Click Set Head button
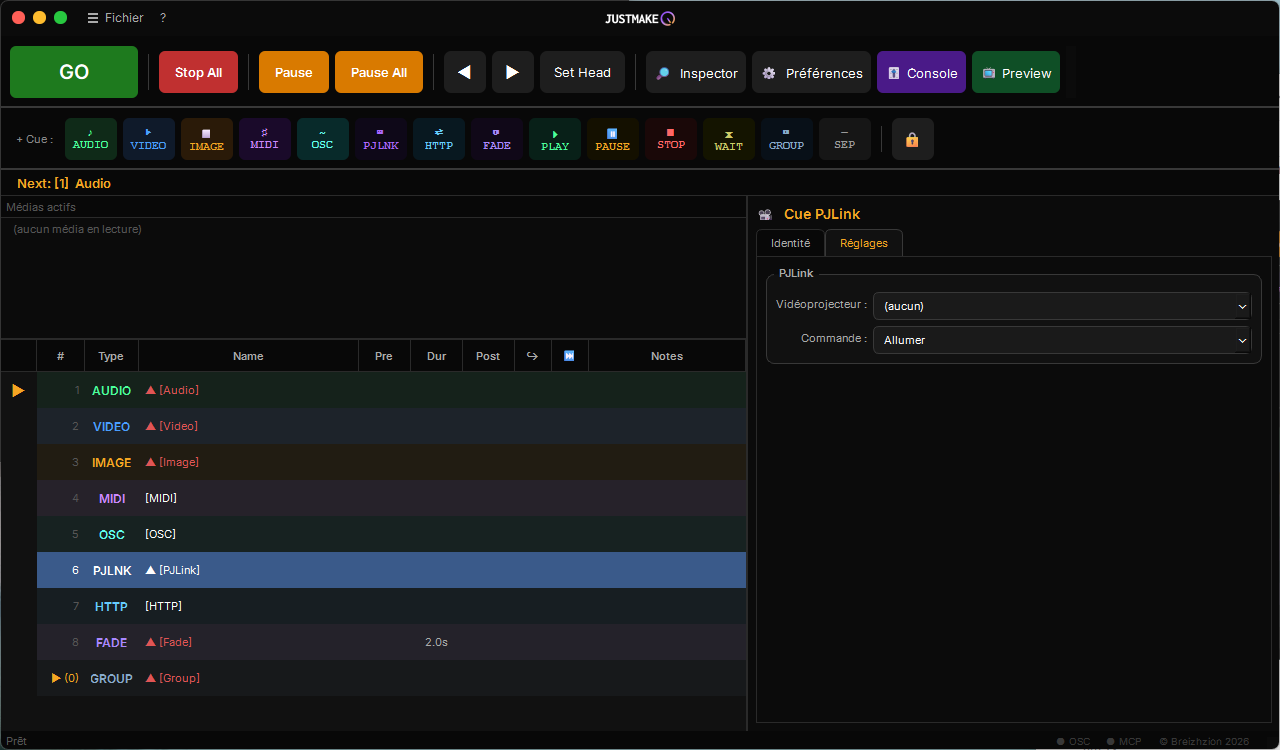The image size is (1280, 750). pos(582,72)
